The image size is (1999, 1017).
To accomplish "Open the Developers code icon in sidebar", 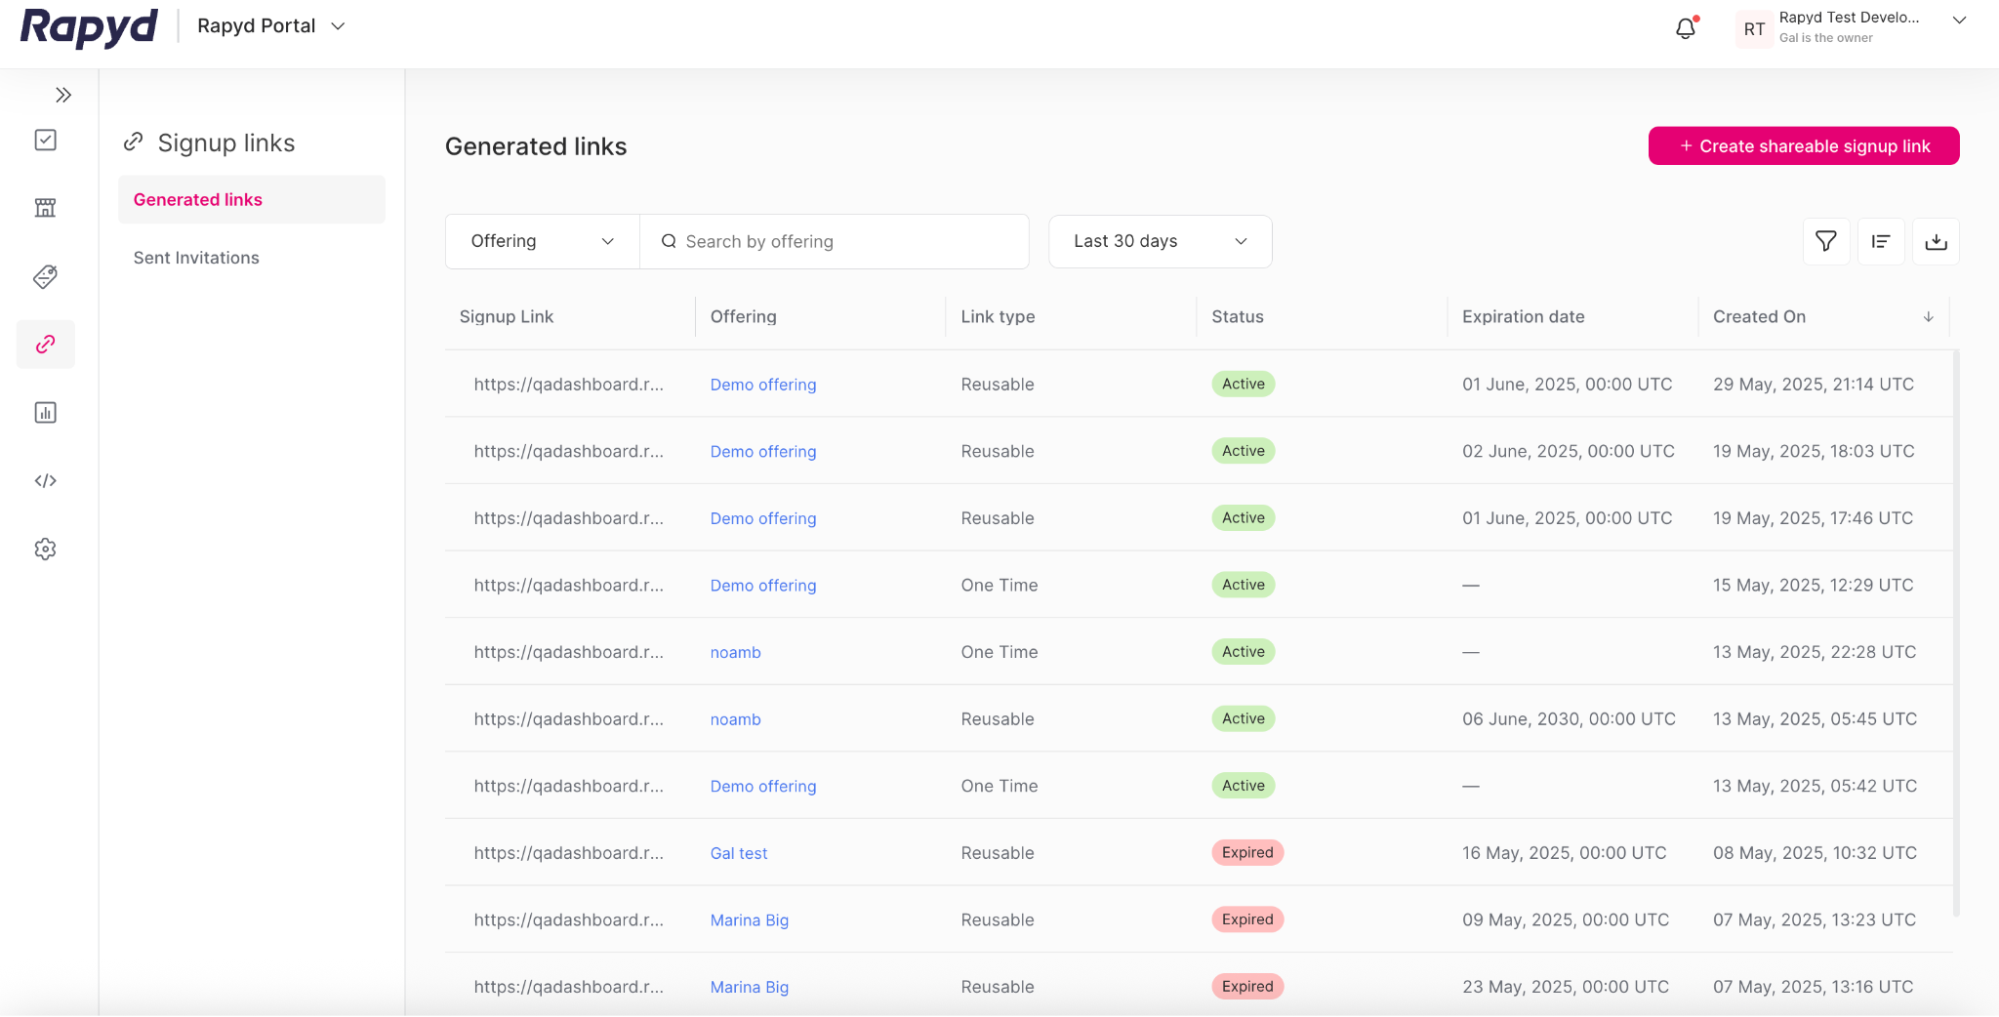I will pyautogui.click(x=45, y=480).
